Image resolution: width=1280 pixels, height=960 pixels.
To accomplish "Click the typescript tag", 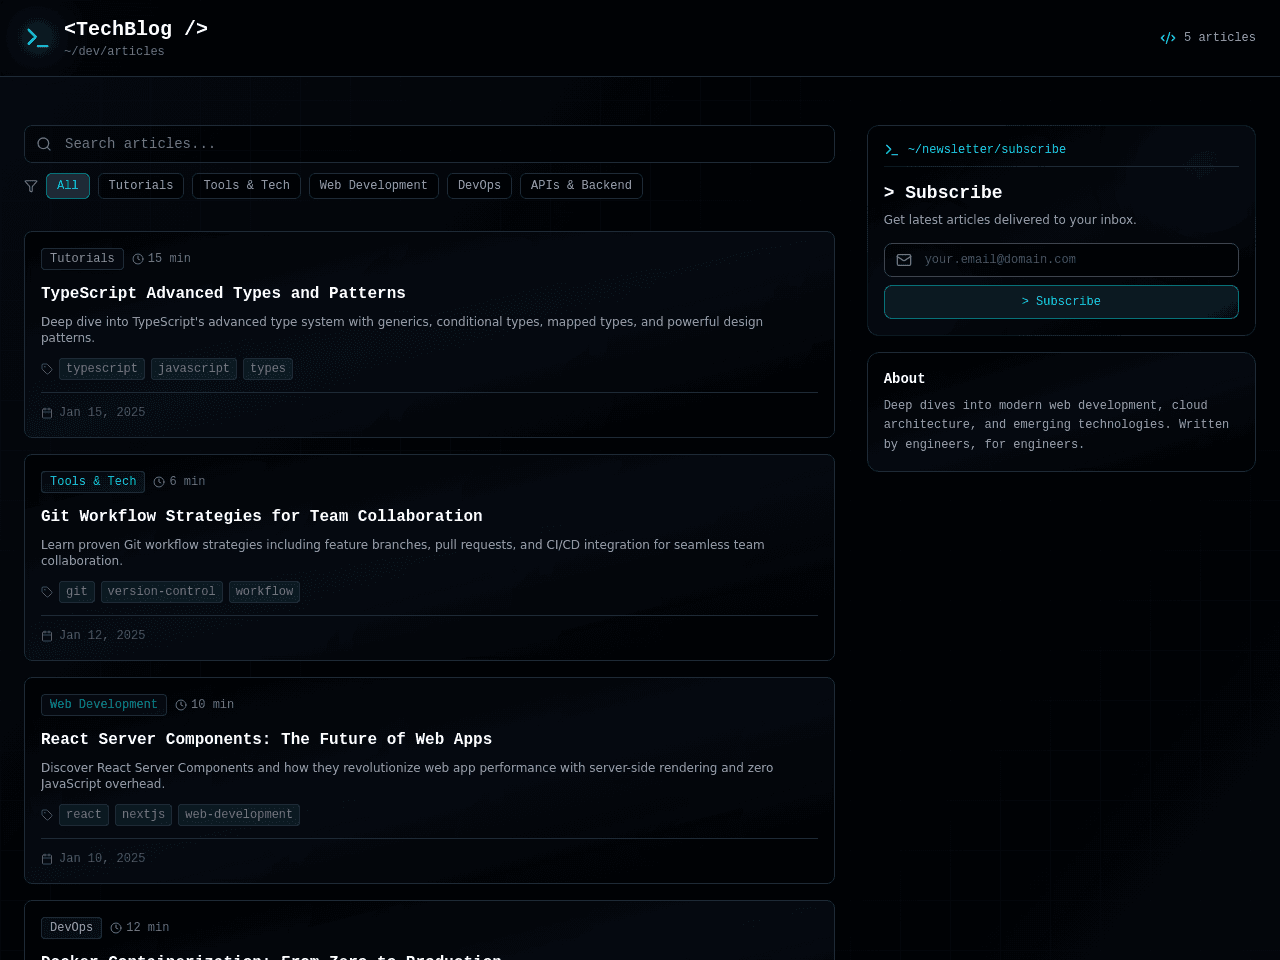I will pos(102,369).
